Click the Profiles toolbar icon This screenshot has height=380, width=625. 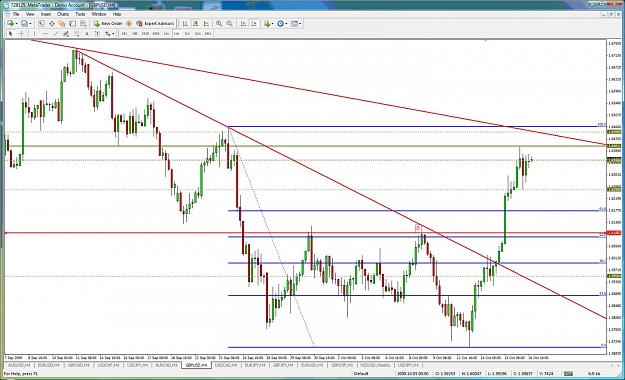pyautogui.click(x=24, y=24)
